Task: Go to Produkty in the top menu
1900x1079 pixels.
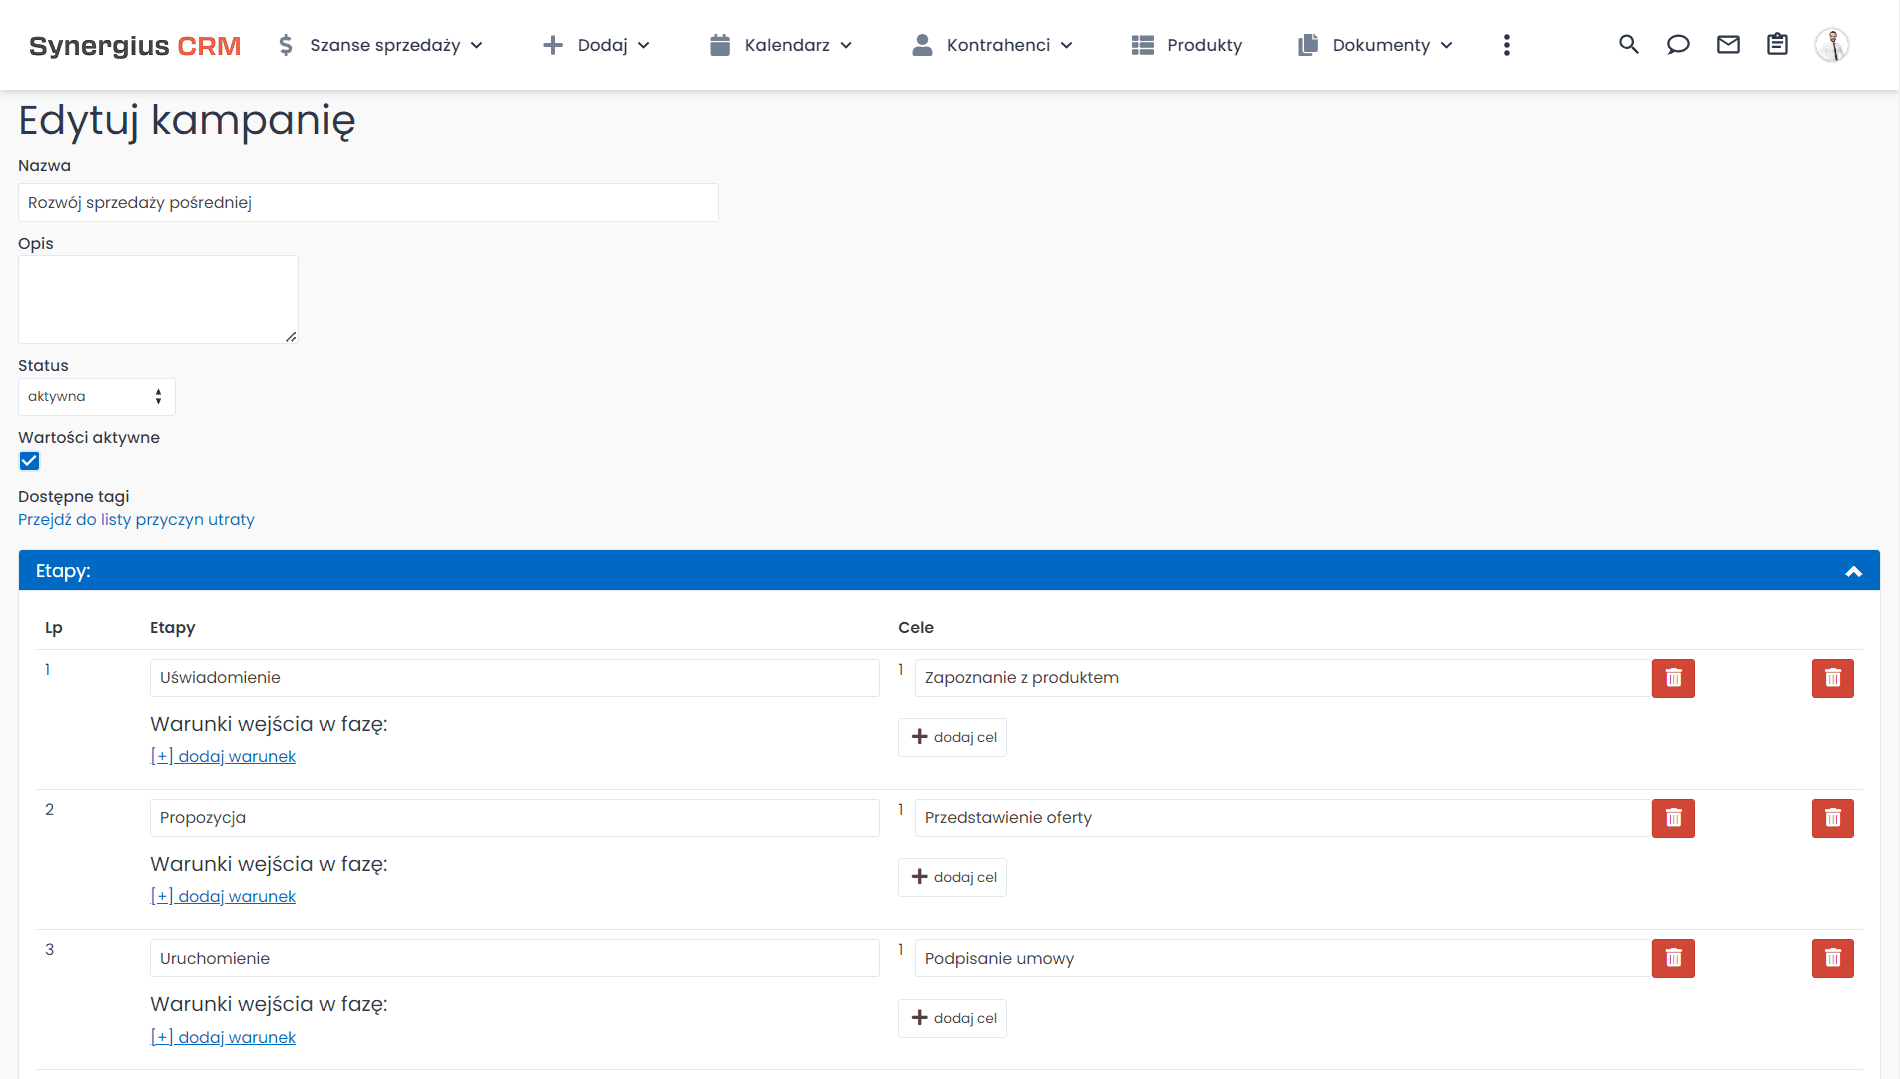Action: tap(1187, 45)
